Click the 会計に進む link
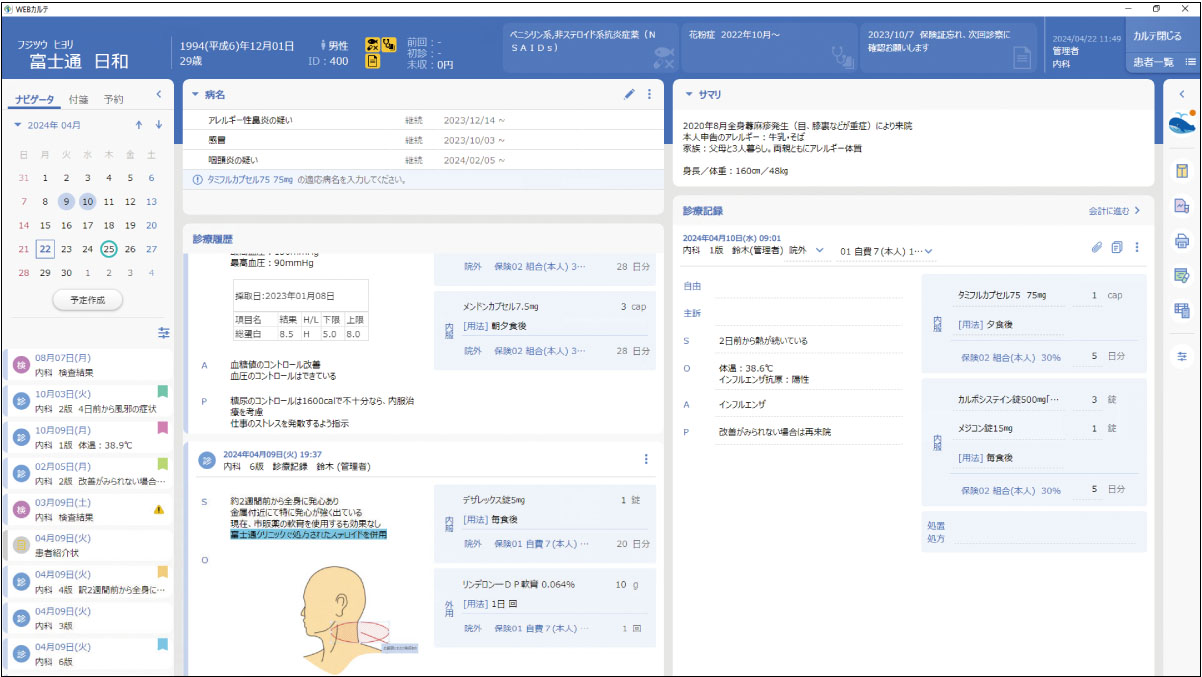Image resolution: width=1202 pixels, height=677 pixels. click(x=1114, y=211)
